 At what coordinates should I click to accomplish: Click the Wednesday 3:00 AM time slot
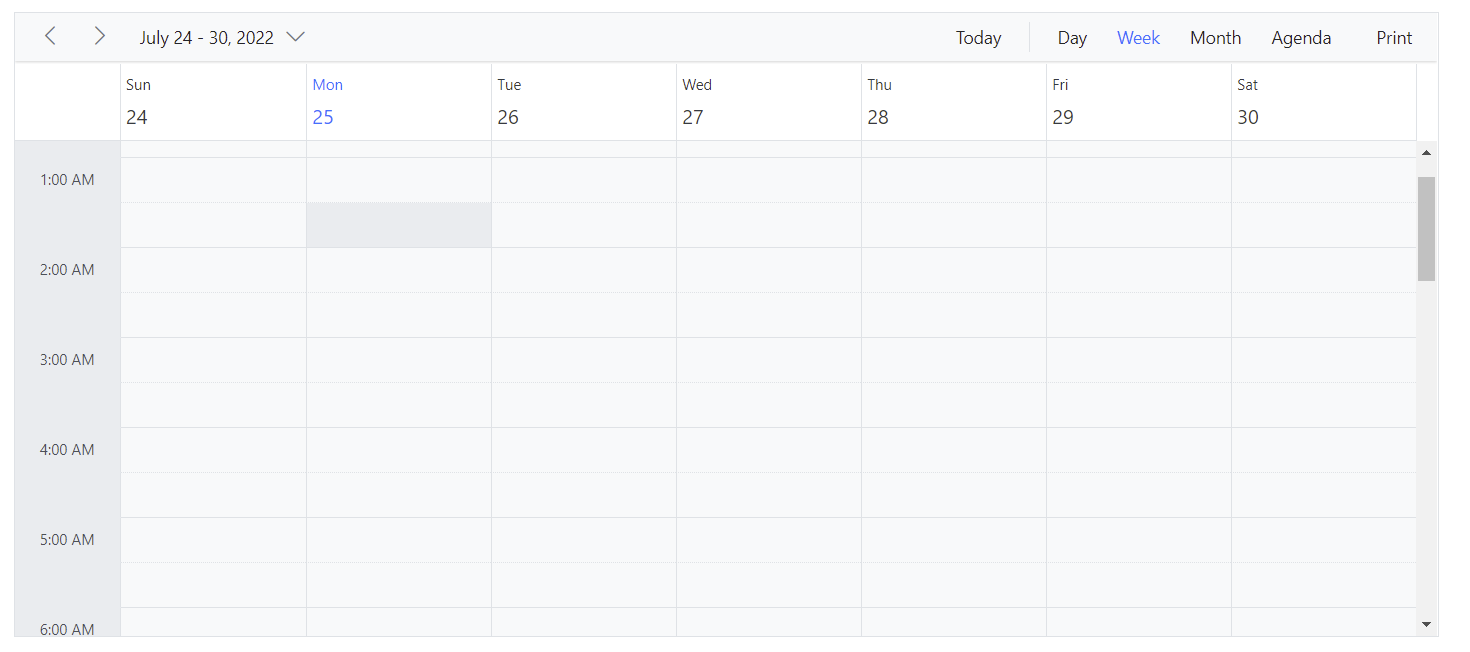click(x=769, y=360)
